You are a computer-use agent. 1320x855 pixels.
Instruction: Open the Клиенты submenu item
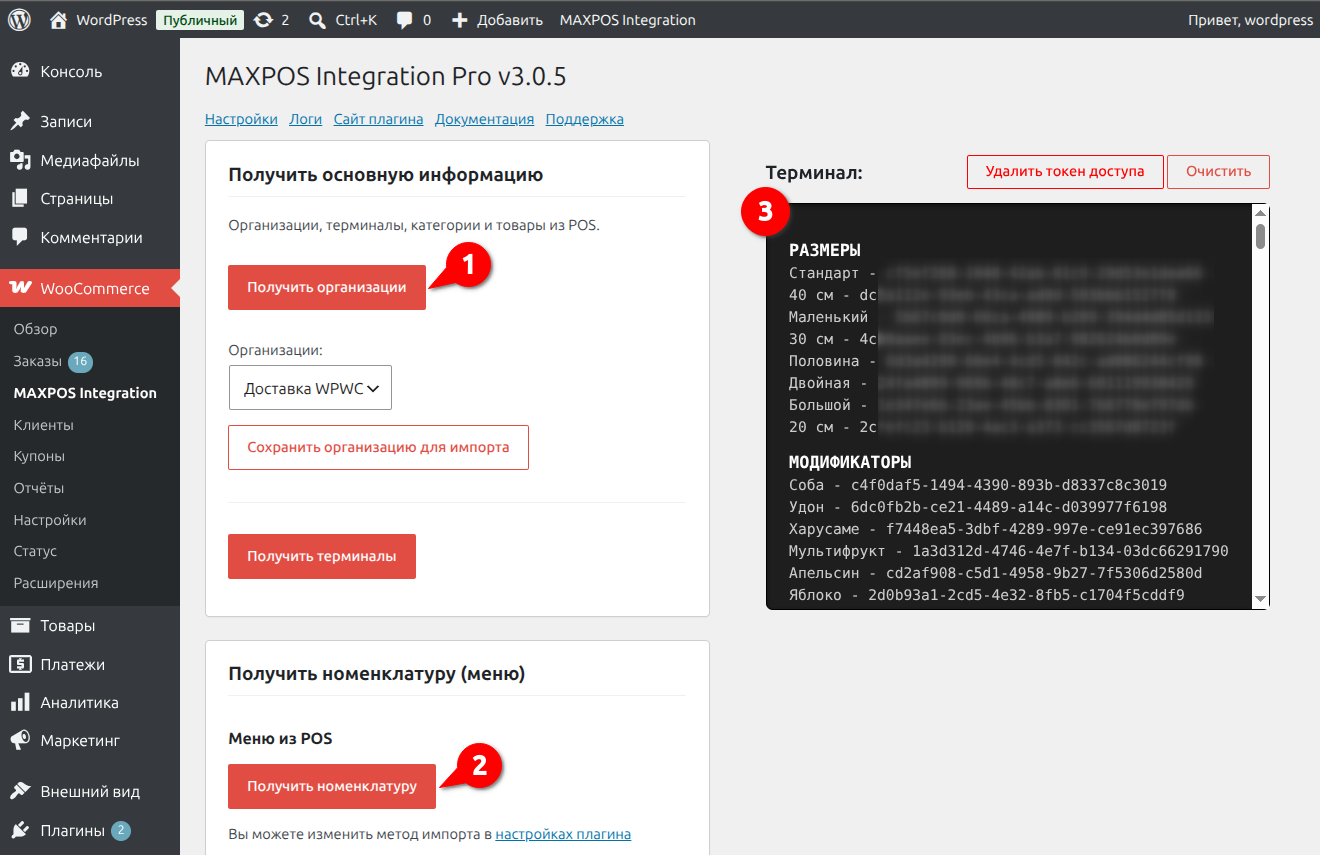[x=44, y=425]
